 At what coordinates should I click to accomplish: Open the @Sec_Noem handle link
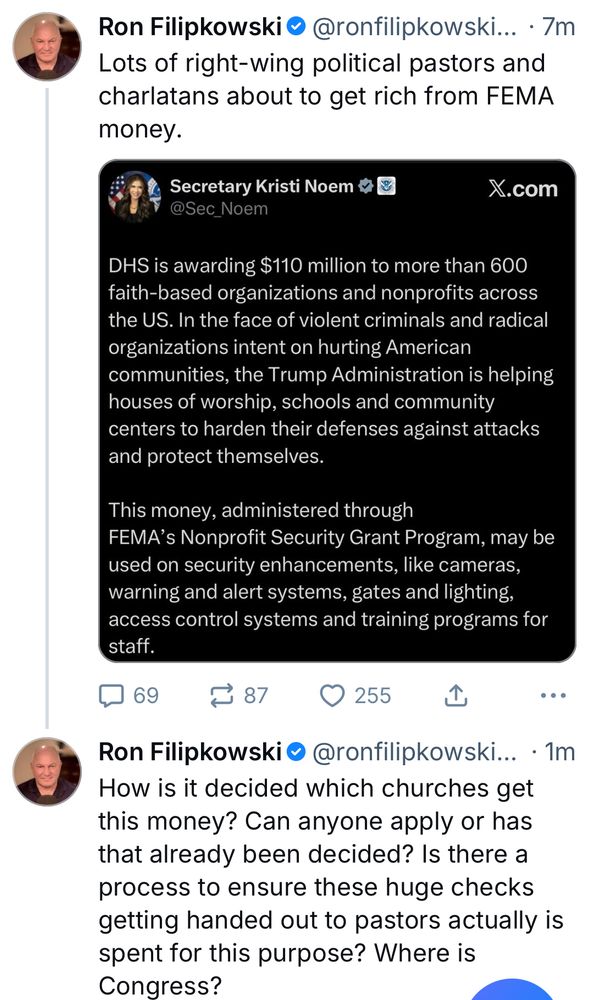[x=219, y=209]
